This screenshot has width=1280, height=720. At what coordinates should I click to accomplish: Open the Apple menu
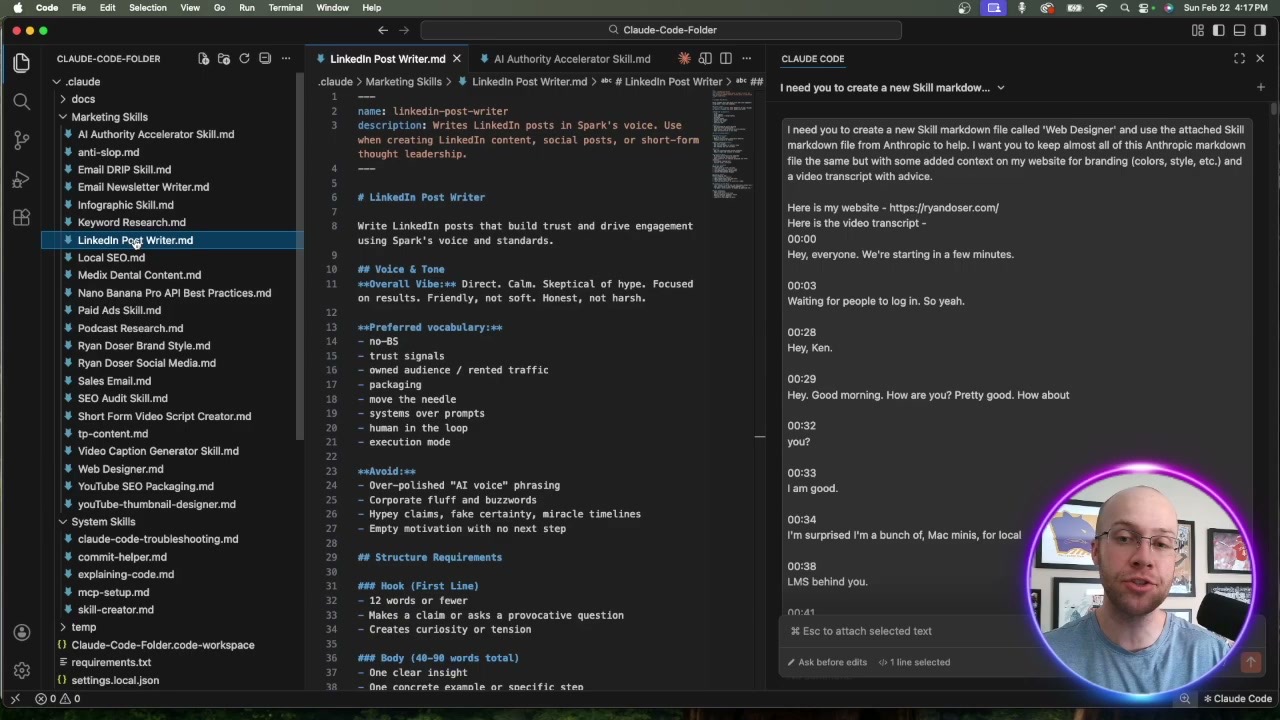(17, 8)
